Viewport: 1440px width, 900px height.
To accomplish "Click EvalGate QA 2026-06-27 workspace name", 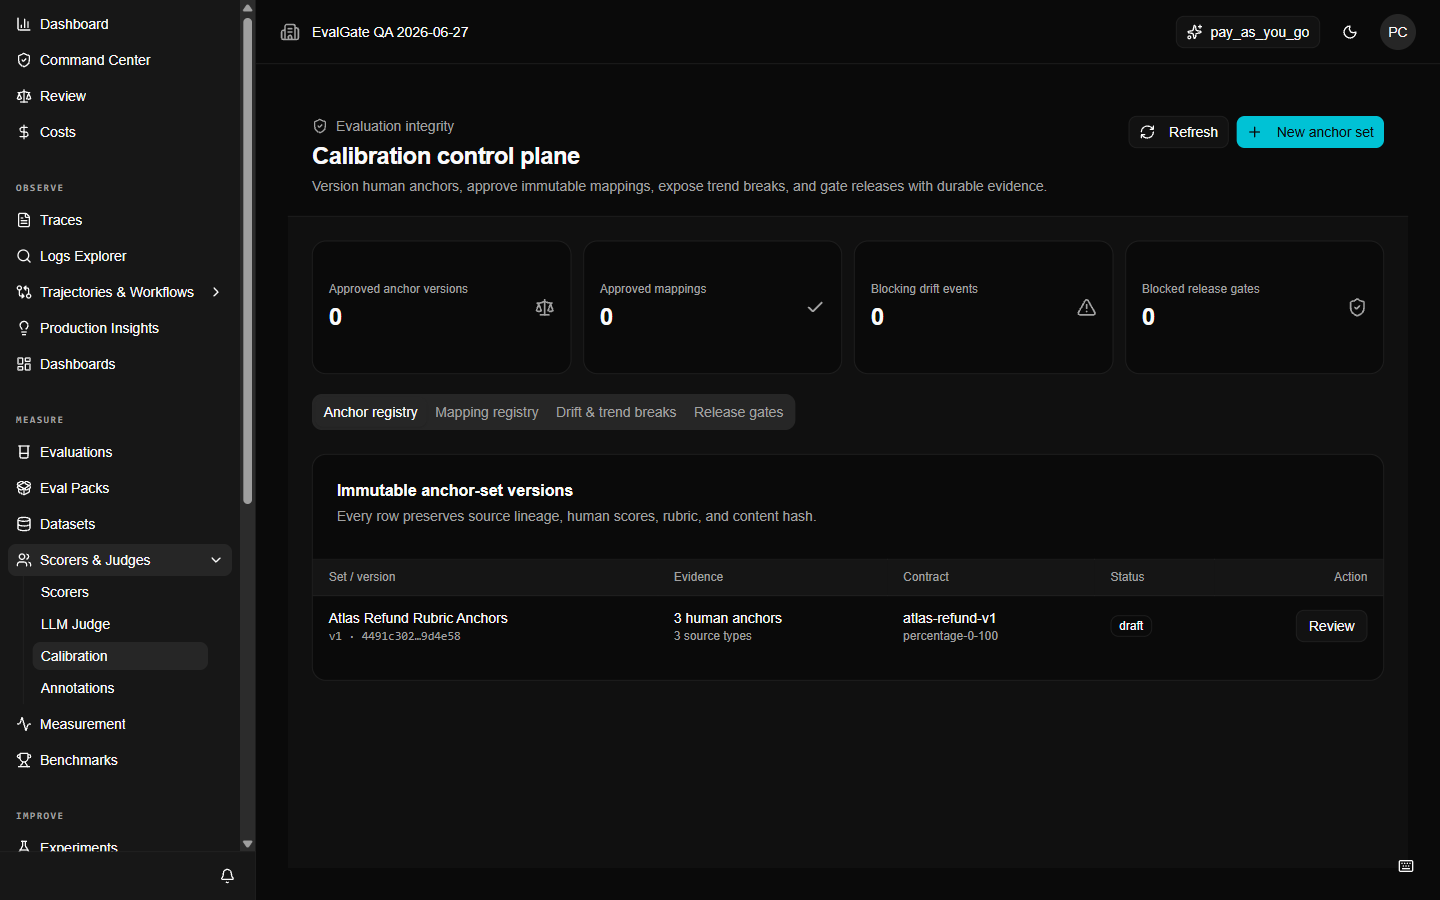I will point(390,32).
